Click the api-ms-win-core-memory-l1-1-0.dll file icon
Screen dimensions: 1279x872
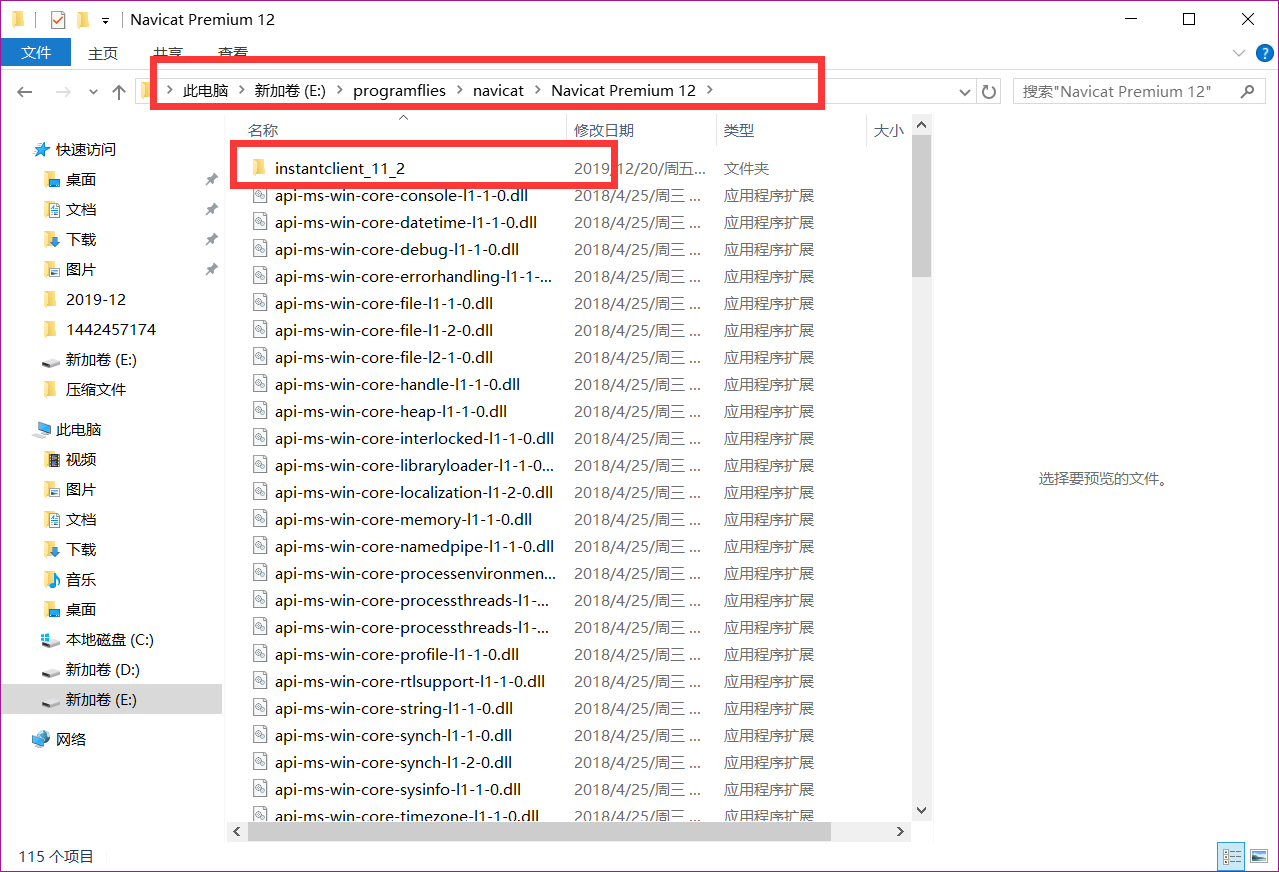click(x=259, y=520)
